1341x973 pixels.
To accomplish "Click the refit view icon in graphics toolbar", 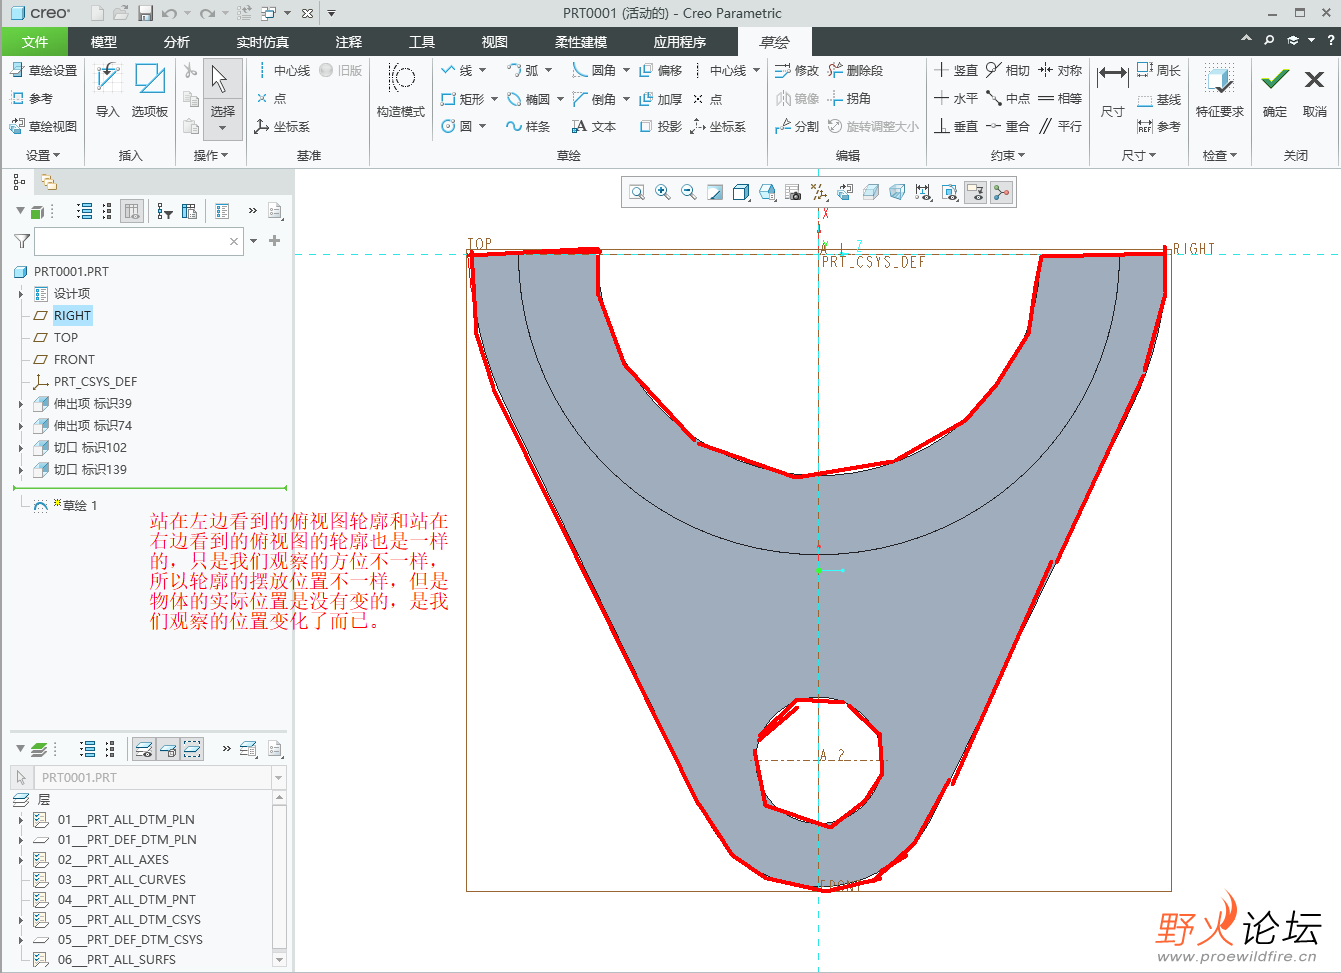I will pyautogui.click(x=637, y=192).
